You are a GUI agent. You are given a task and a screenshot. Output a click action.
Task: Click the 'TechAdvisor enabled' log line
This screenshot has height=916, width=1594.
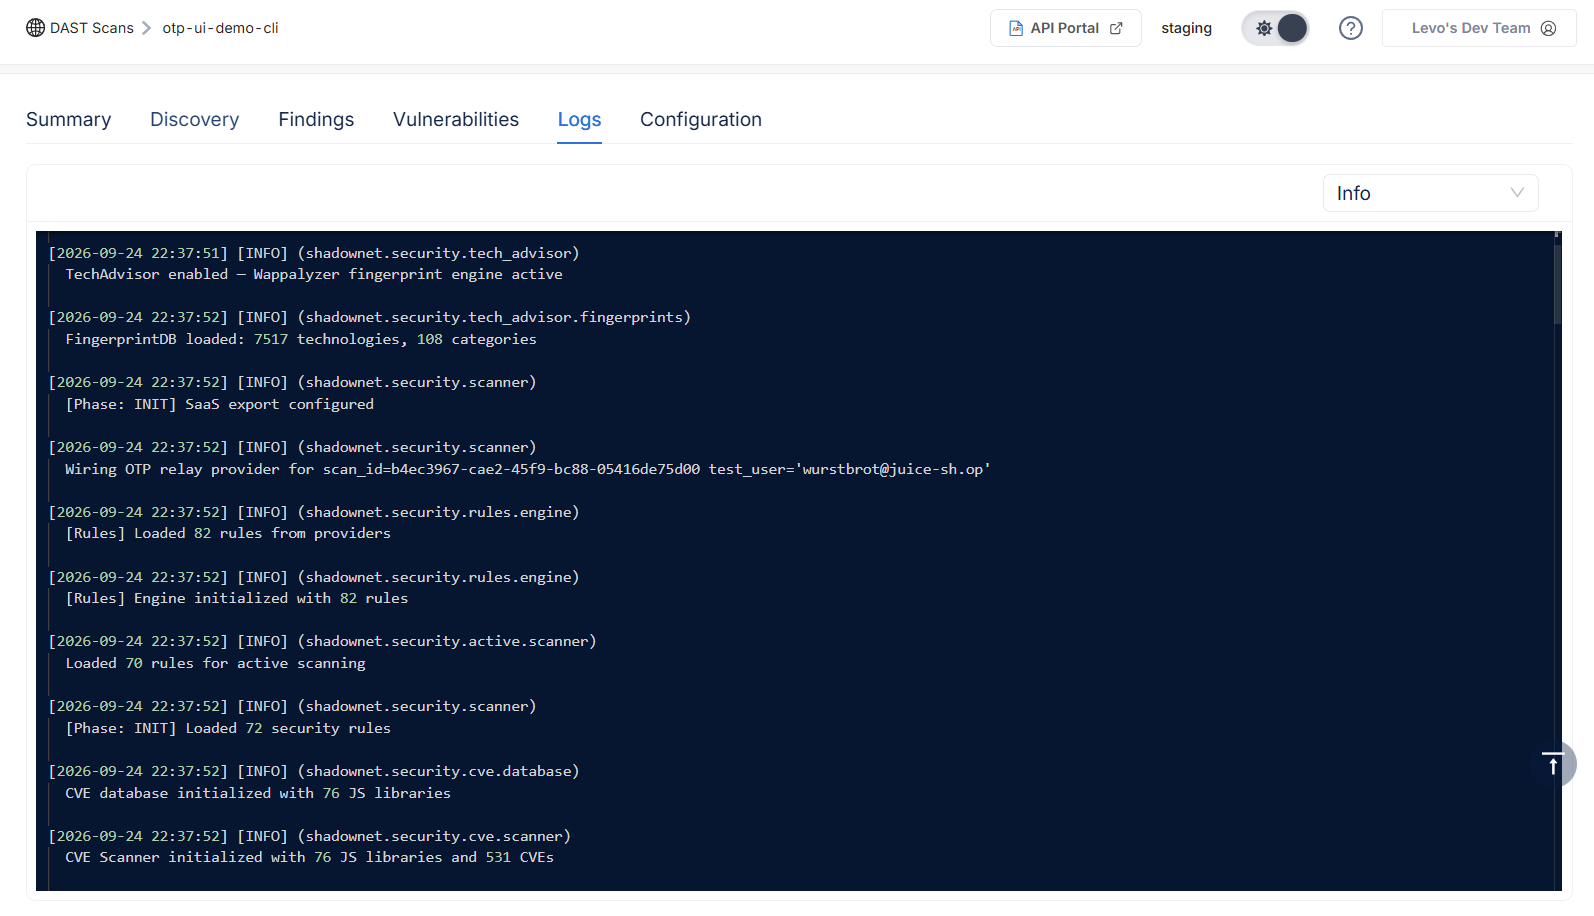pos(314,275)
